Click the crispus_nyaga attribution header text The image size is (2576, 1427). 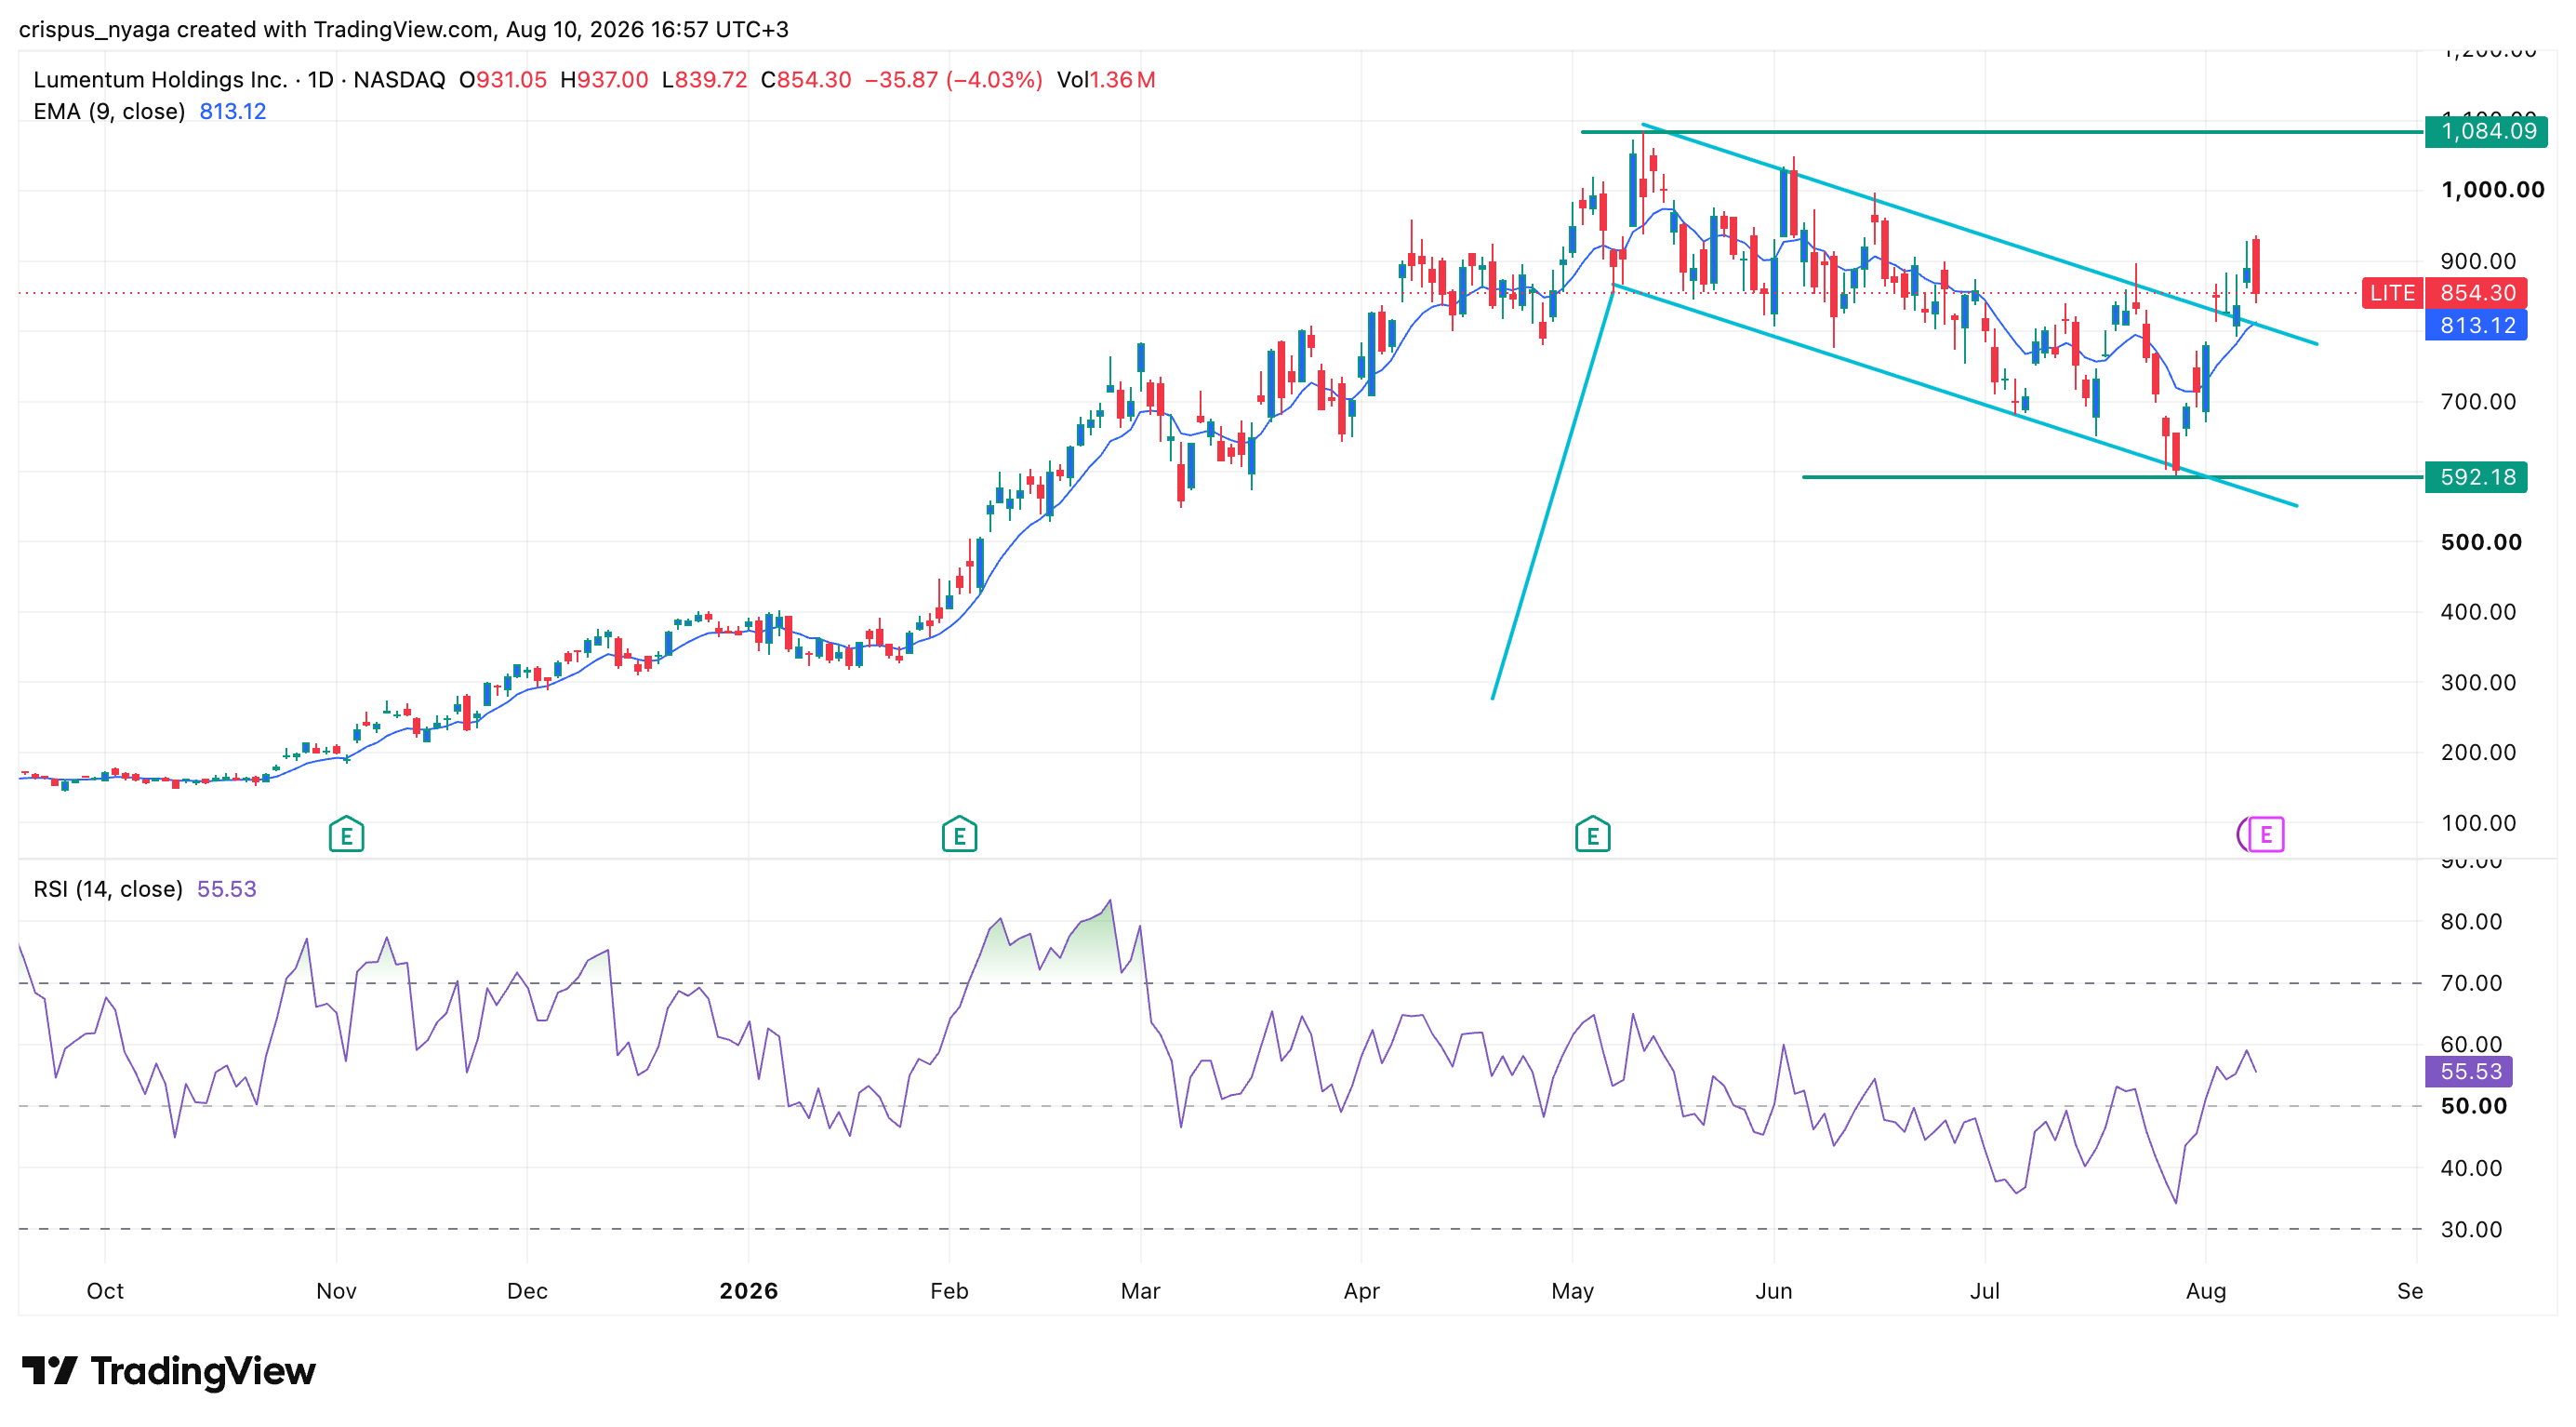[404, 29]
